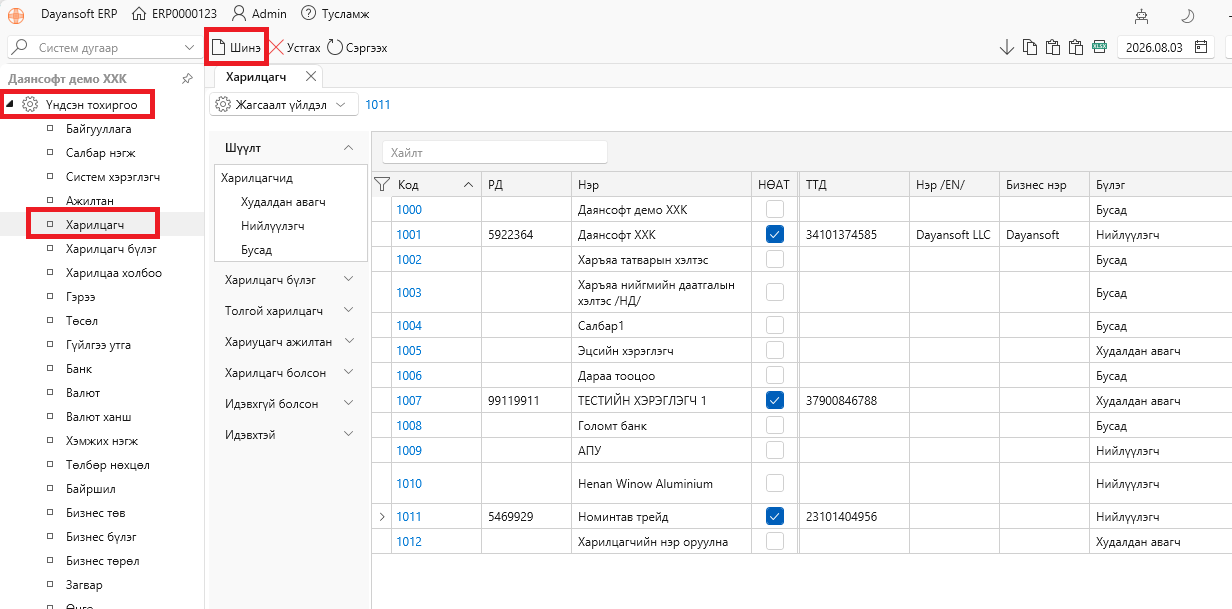This screenshot has width=1232, height=609.
Task: Uncheck НӨАТ for Даянсофт ХХК
Action: pos(774,235)
